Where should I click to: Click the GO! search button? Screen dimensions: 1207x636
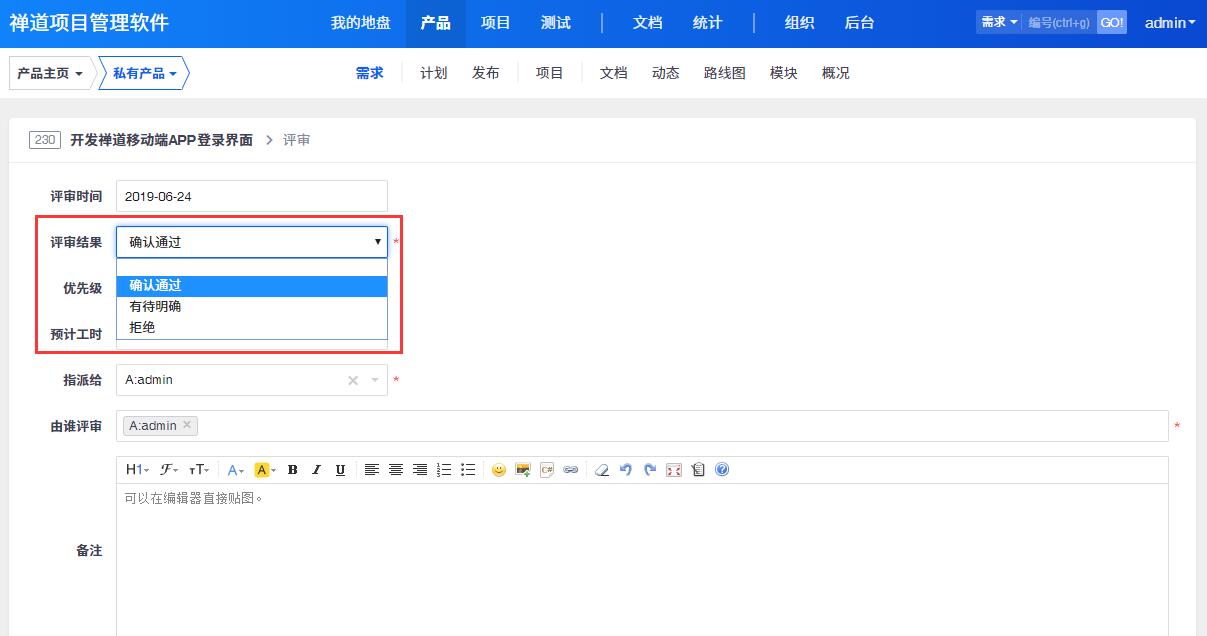[1111, 21]
